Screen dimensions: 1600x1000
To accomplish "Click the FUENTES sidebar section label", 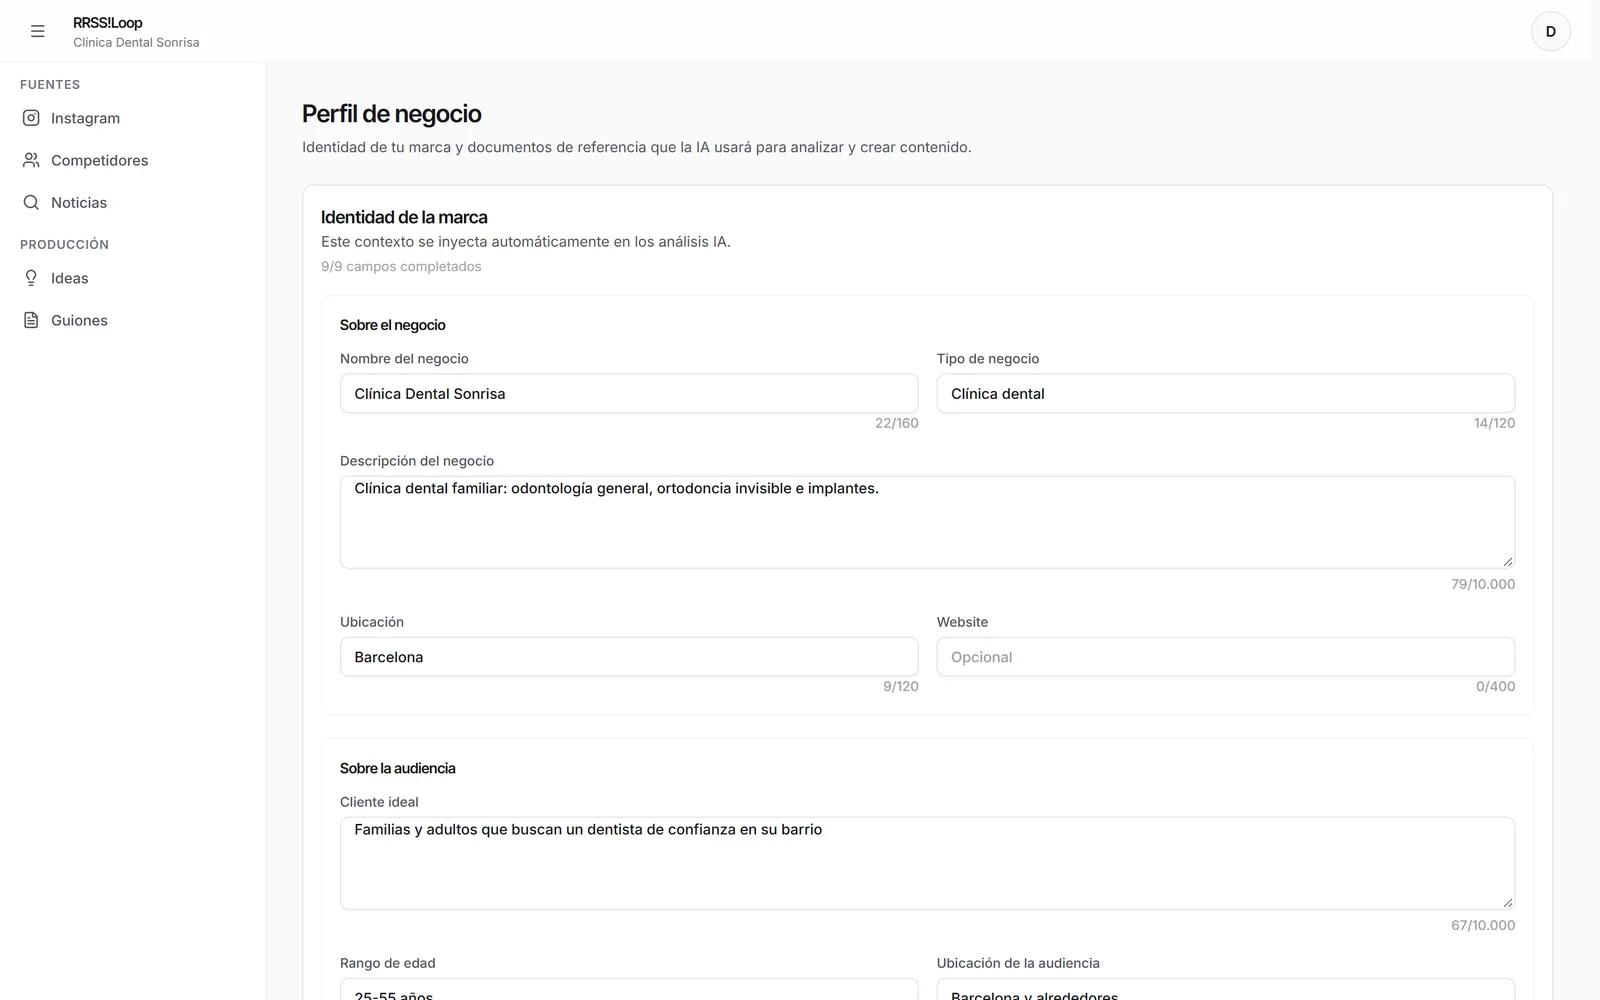I will (50, 85).
